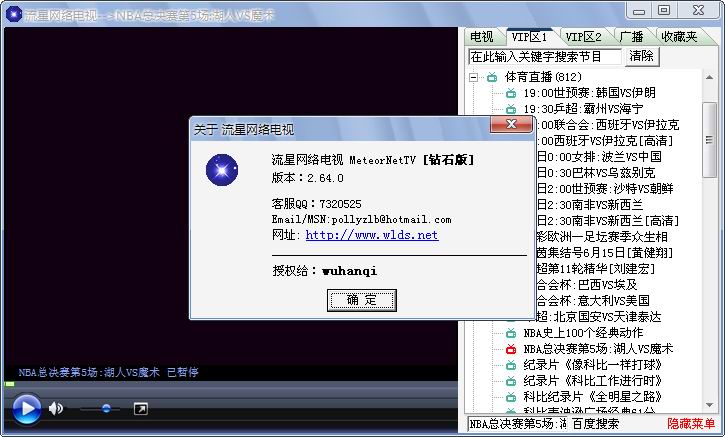
Task: Collapse the 体育直播 tree node
Action: click(473, 77)
